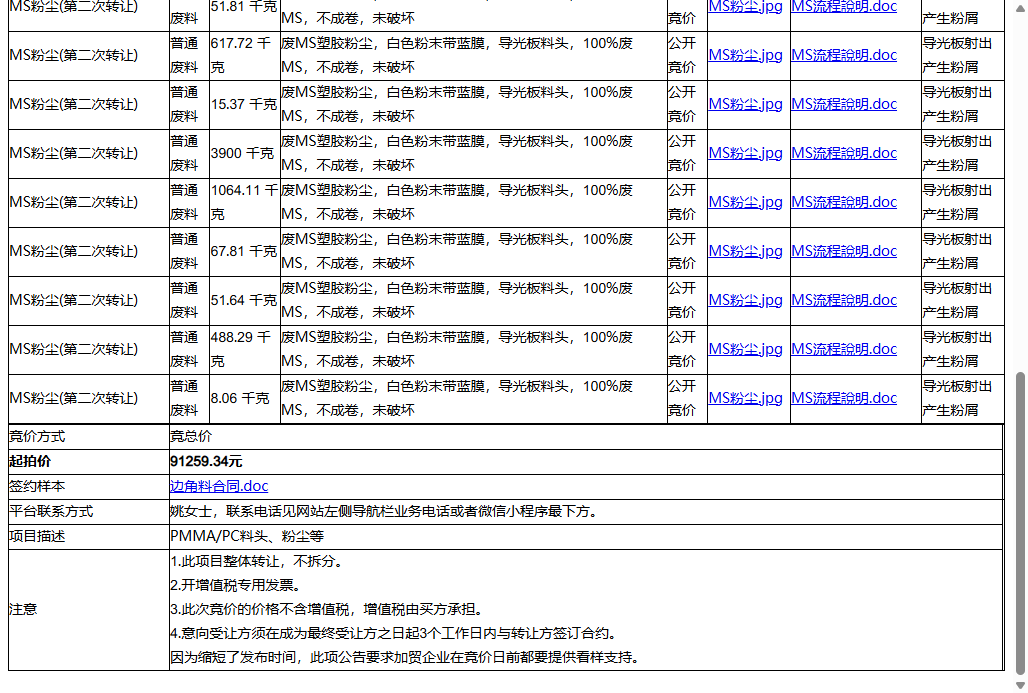Screen dimensions: 1028x693
Task: Select the 67.81 千克 quantity cell
Action: click(245, 252)
